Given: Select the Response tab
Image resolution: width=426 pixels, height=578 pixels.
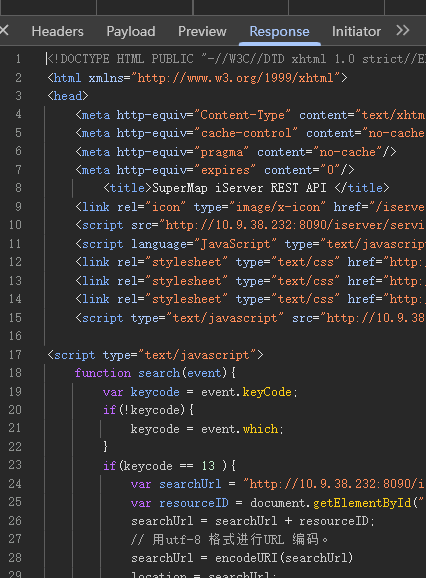Looking at the screenshot, I should 279,31.
